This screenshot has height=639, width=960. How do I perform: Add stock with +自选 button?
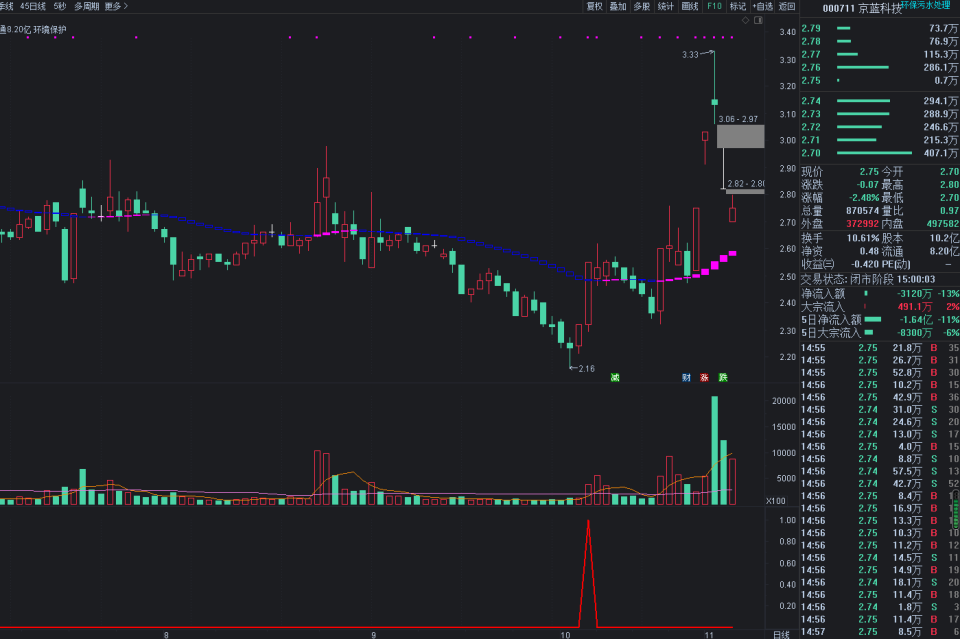click(x=763, y=6)
